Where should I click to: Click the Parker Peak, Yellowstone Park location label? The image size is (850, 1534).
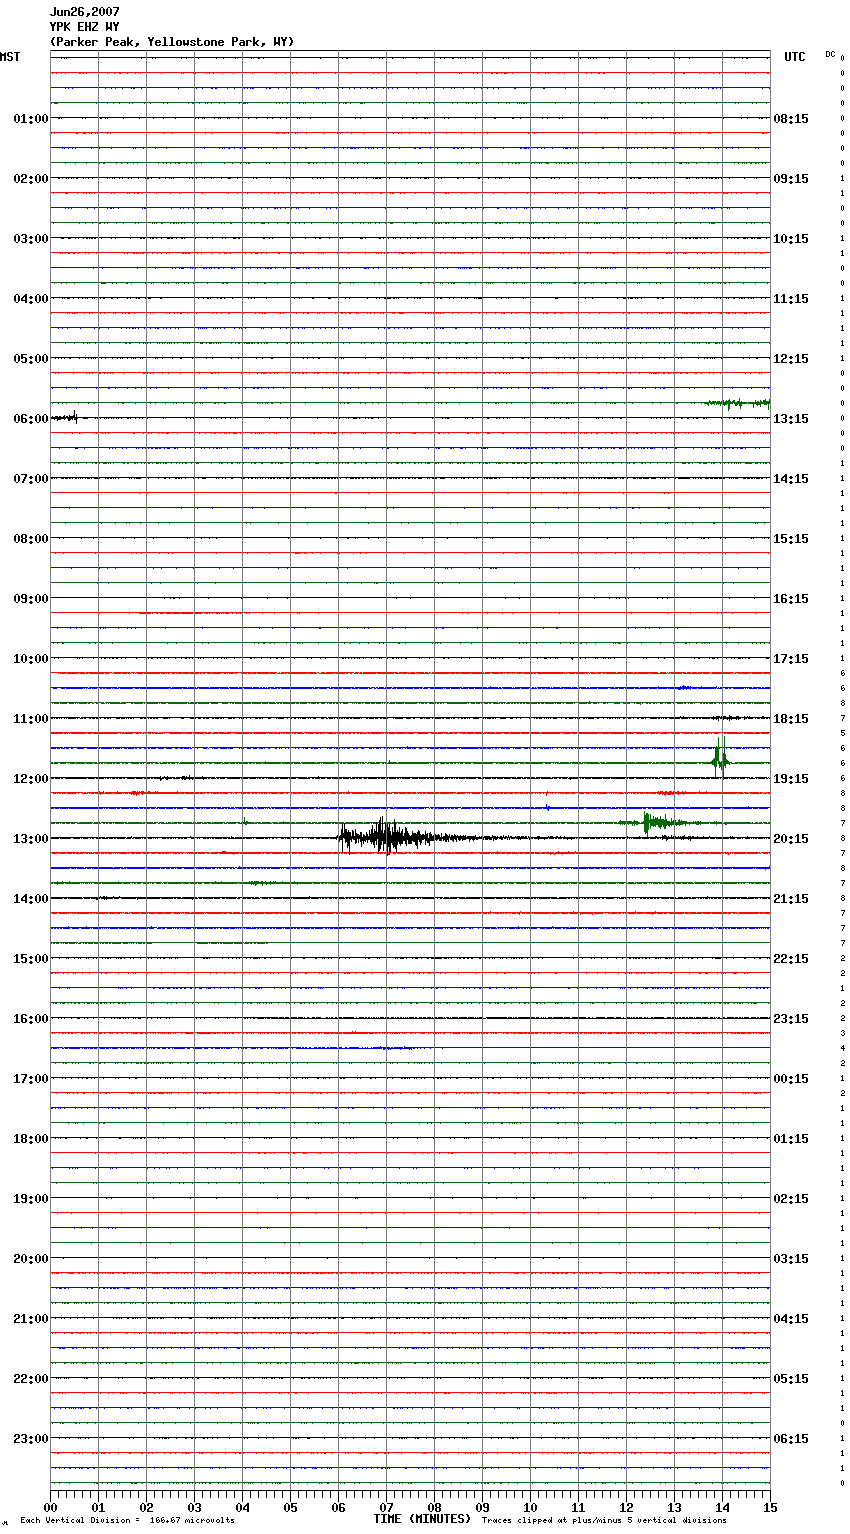(172, 42)
